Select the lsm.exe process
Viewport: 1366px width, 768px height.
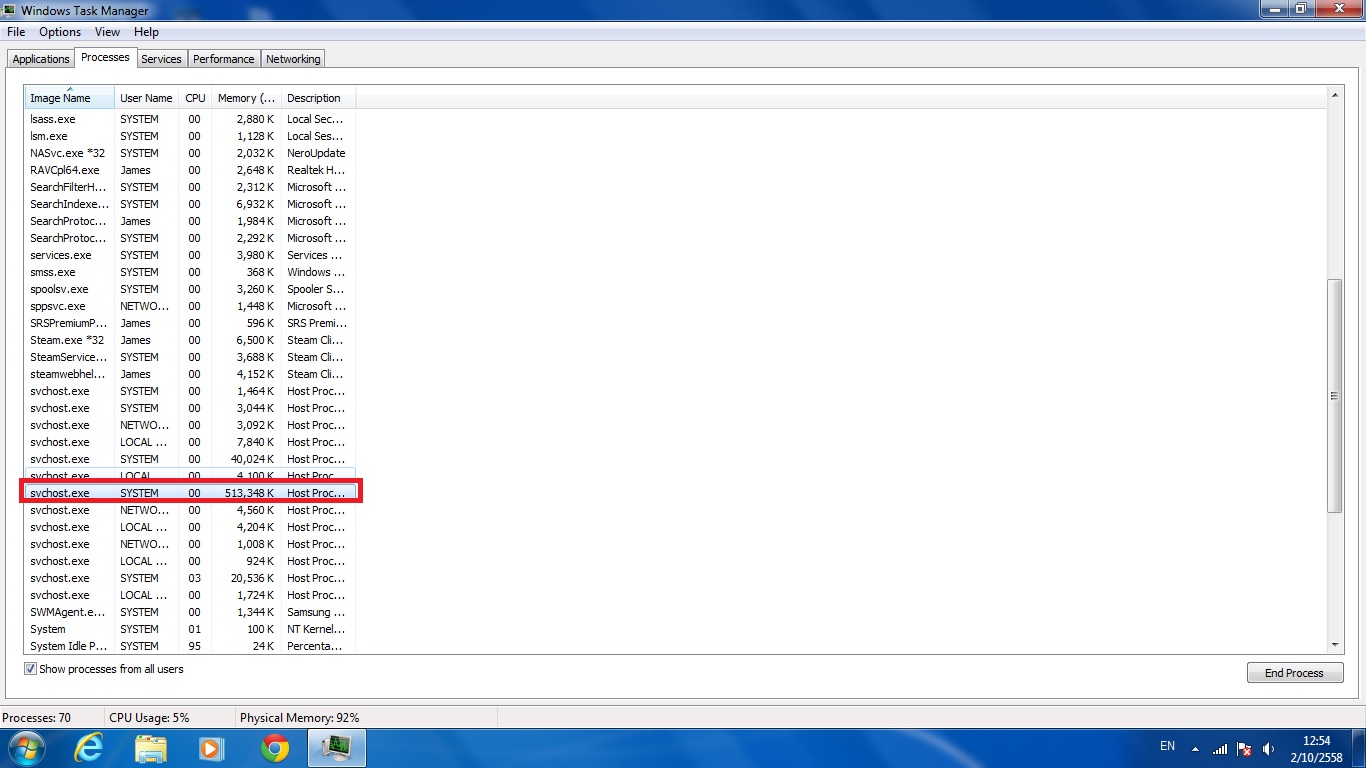(190, 136)
